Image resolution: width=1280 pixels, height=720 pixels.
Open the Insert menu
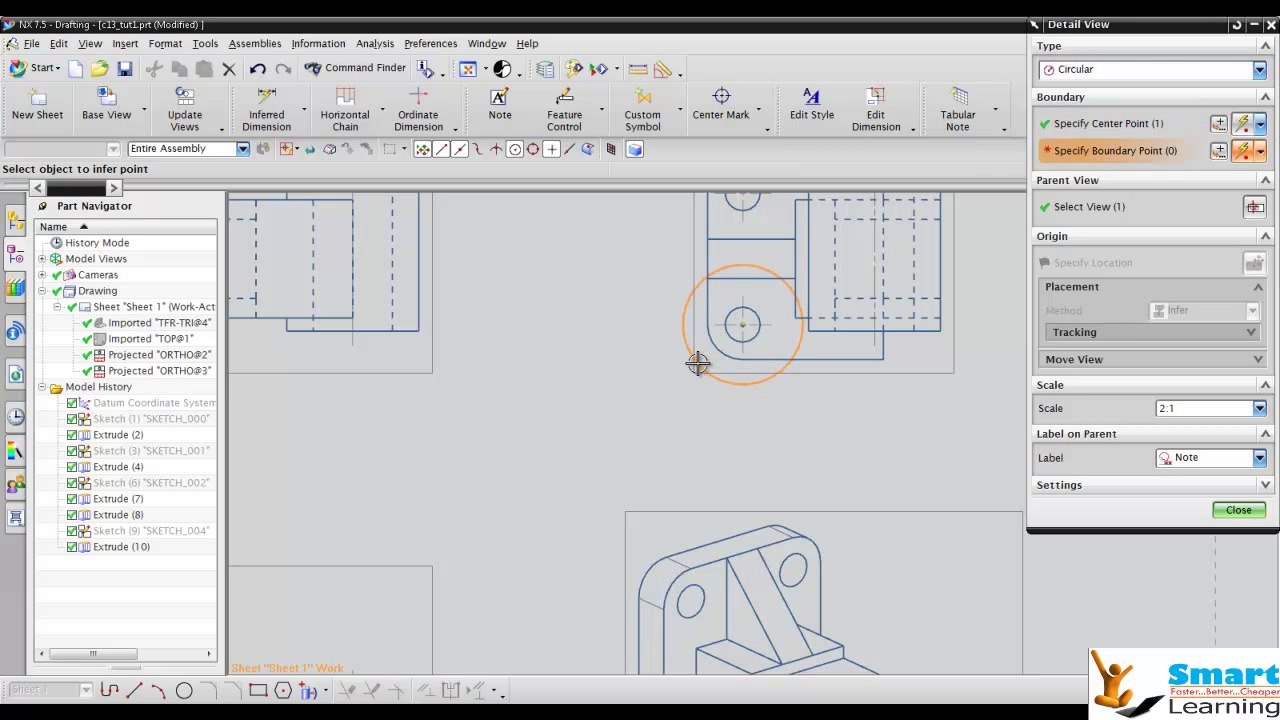(x=125, y=44)
